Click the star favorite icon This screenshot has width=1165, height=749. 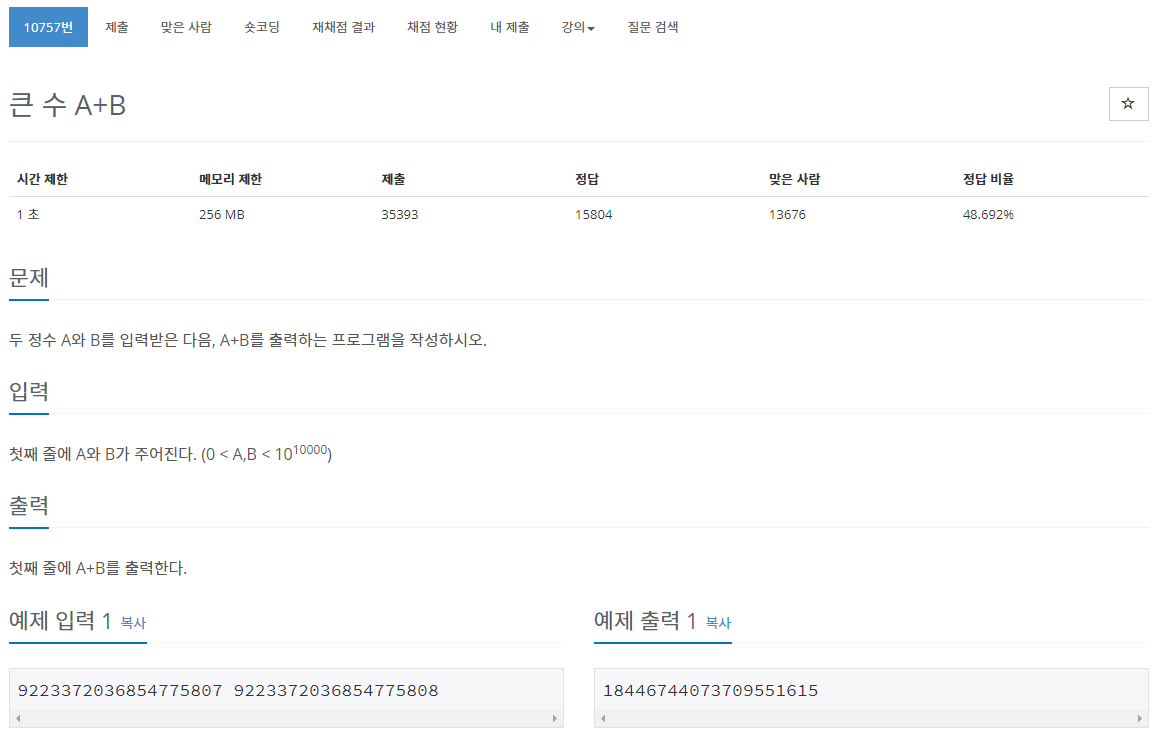tap(1128, 103)
